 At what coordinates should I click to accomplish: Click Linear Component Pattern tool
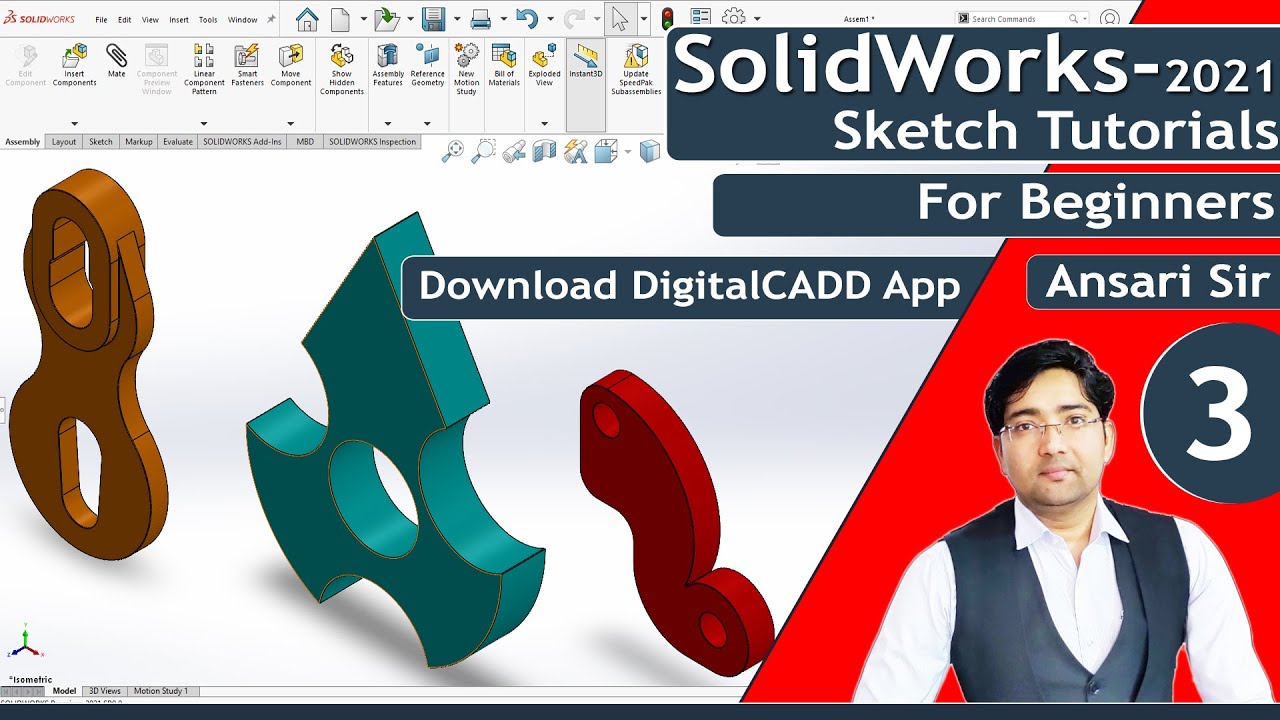pyautogui.click(x=204, y=69)
